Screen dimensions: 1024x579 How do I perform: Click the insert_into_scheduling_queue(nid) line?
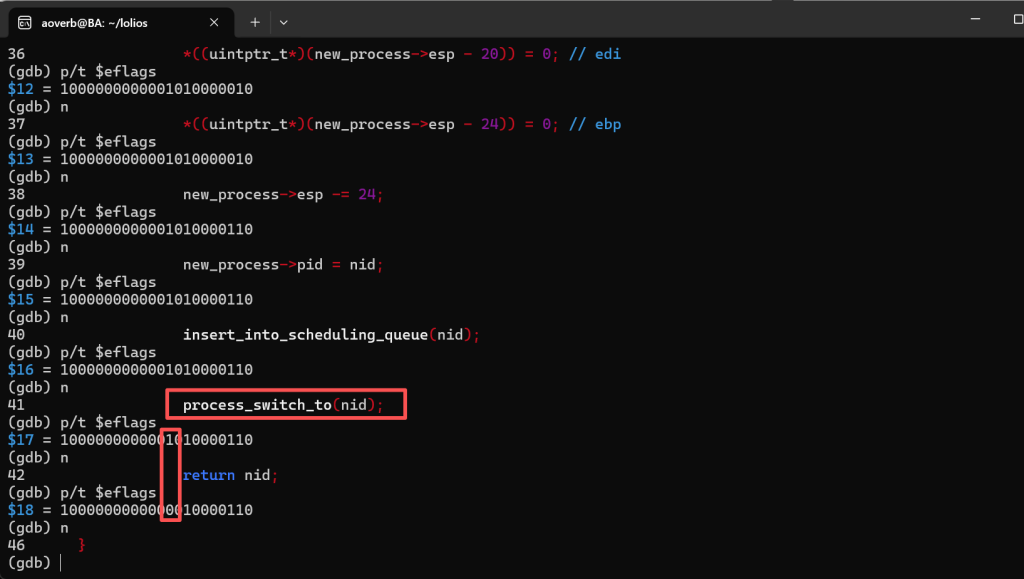point(331,335)
